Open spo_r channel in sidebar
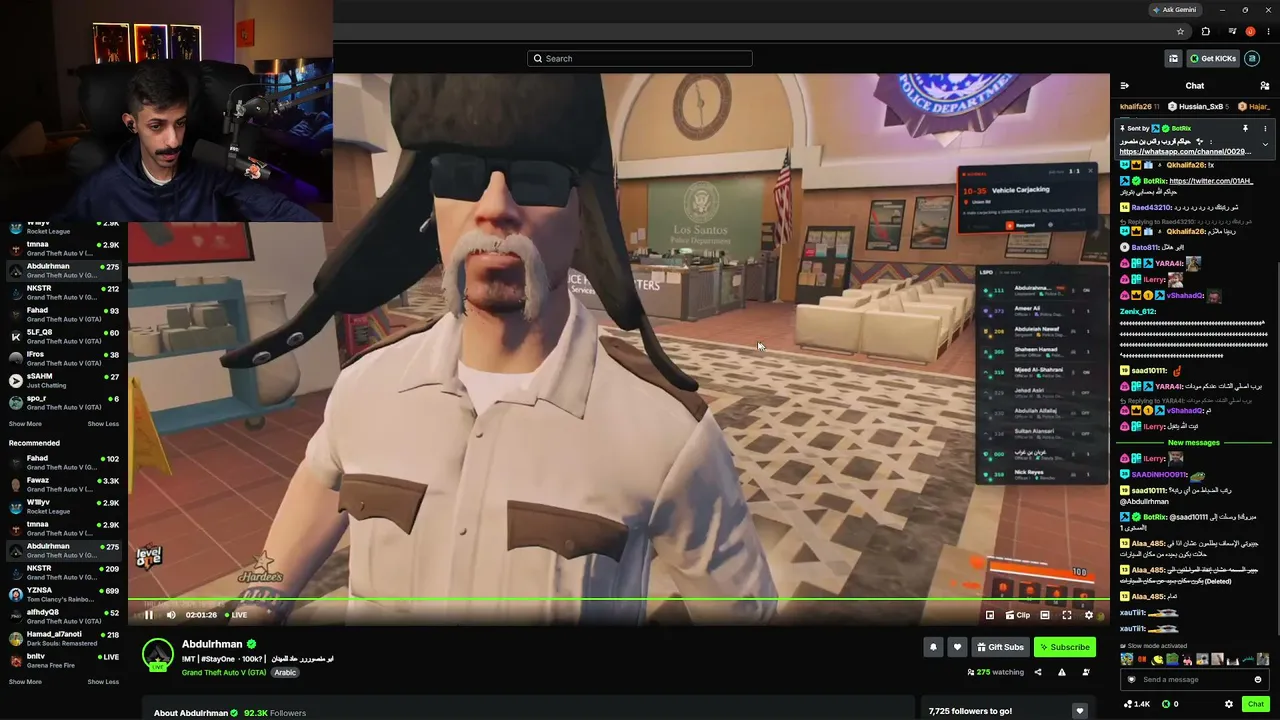 click(x=64, y=403)
